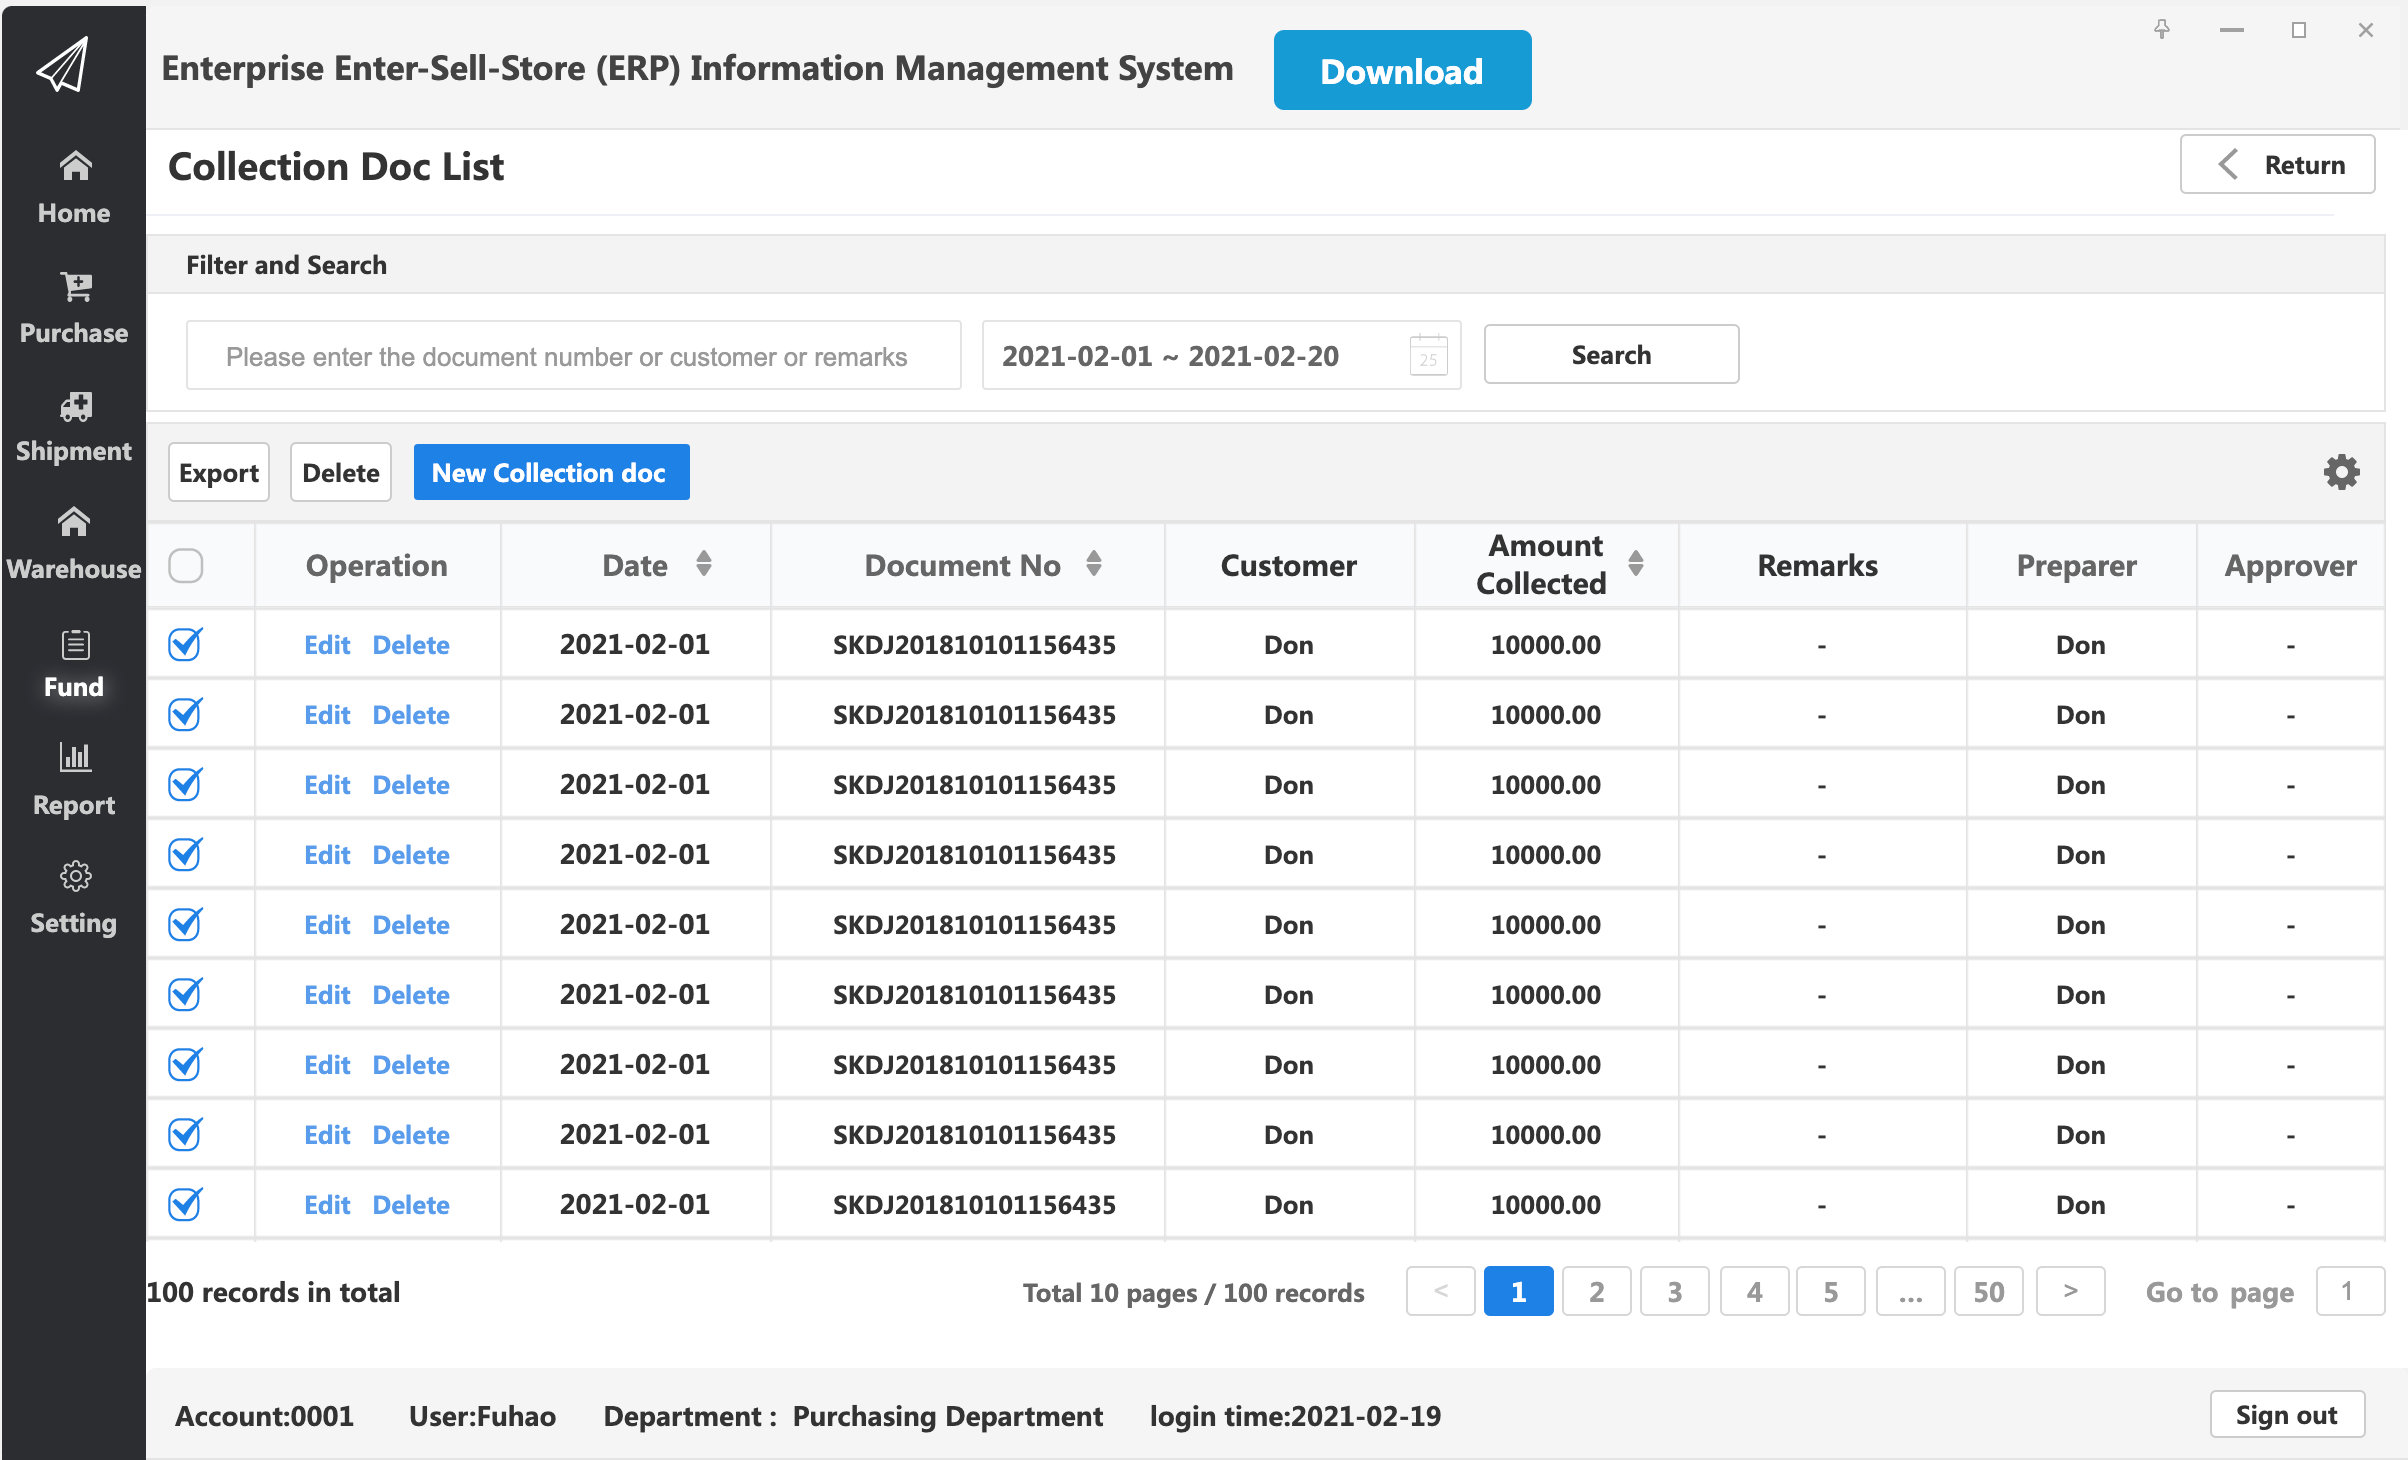The image size is (2408, 1460).
Task: Open table column settings gear
Action: [2341, 472]
